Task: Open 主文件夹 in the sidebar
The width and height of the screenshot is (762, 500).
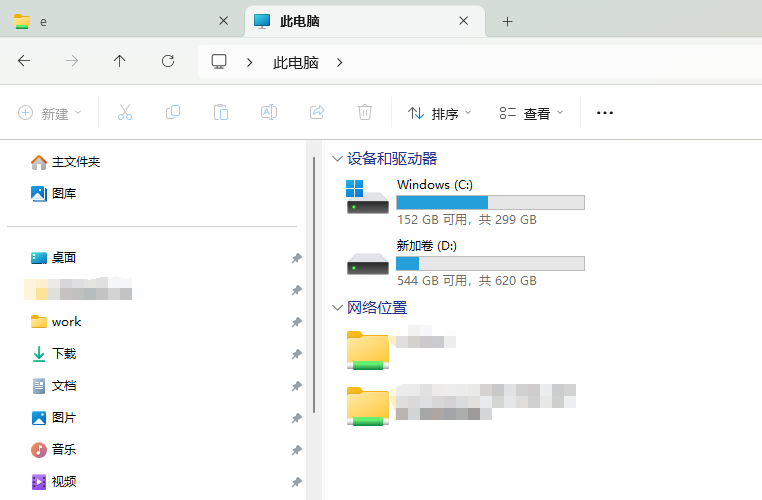Action: point(66,162)
